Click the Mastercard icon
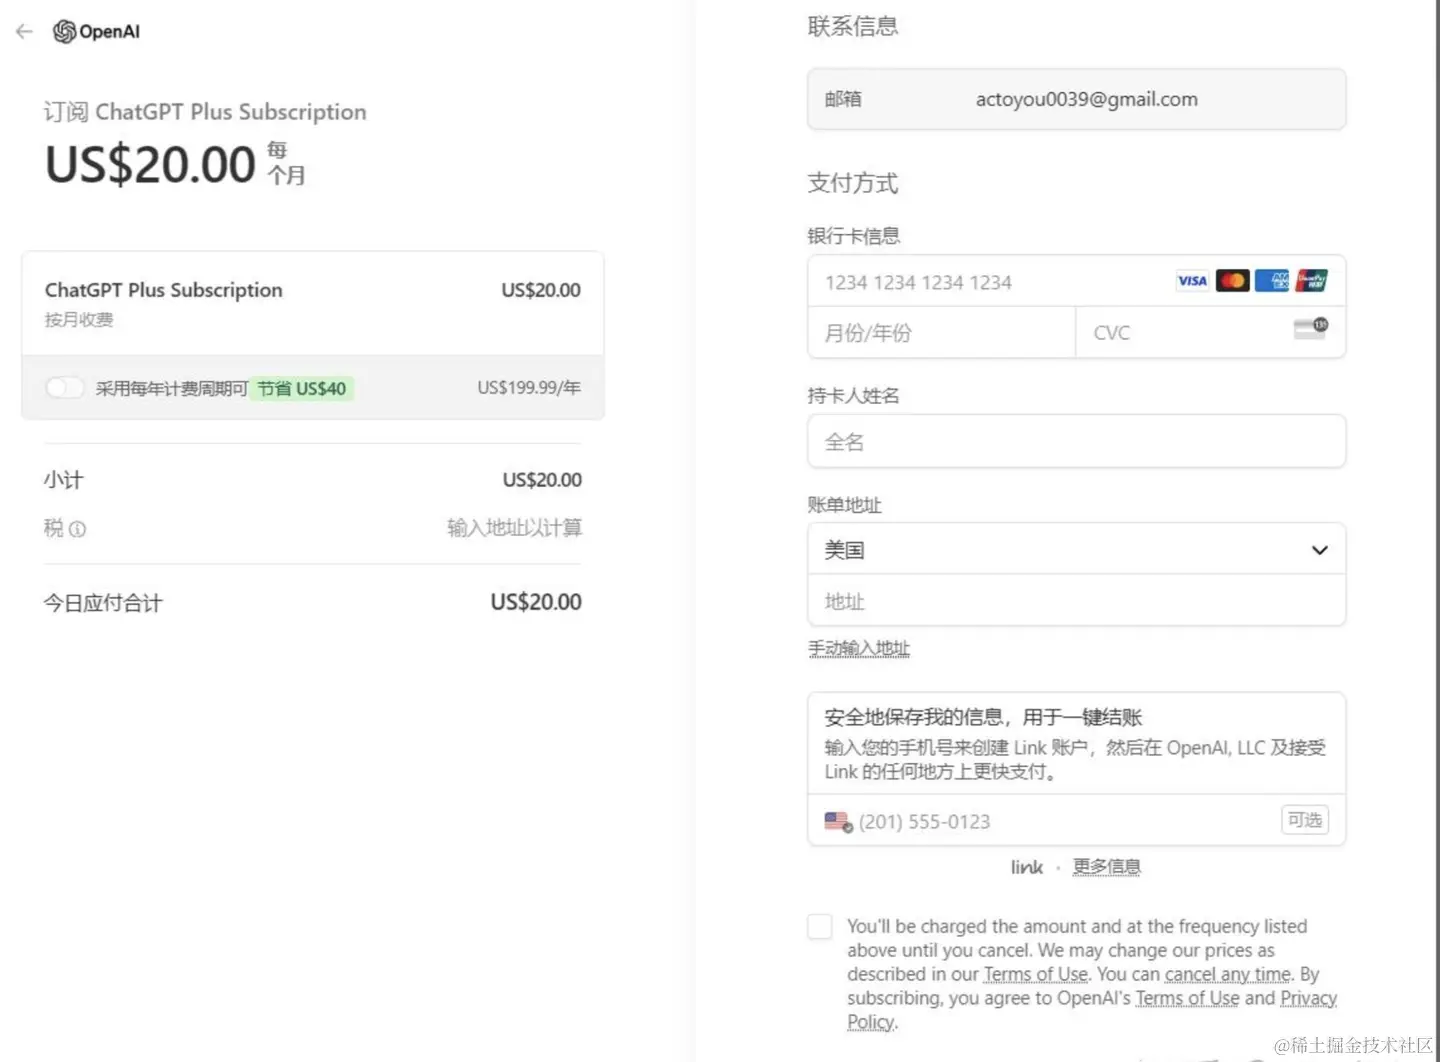Image resolution: width=1440 pixels, height=1062 pixels. (x=1232, y=281)
